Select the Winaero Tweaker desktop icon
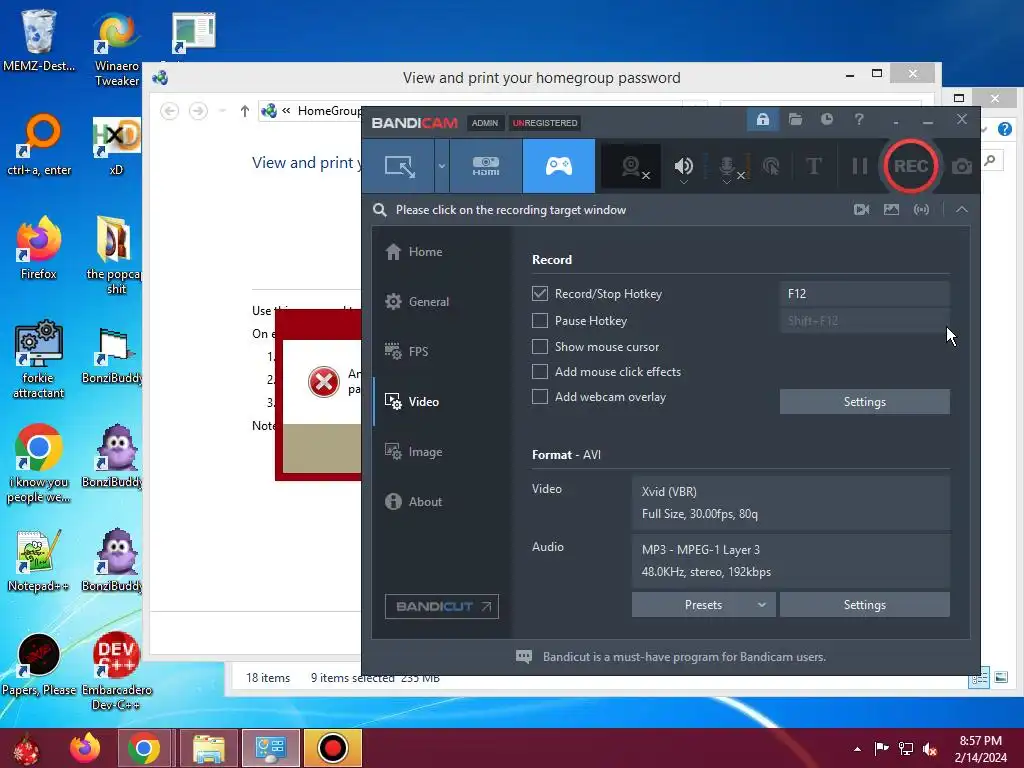 tap(116, 49)
